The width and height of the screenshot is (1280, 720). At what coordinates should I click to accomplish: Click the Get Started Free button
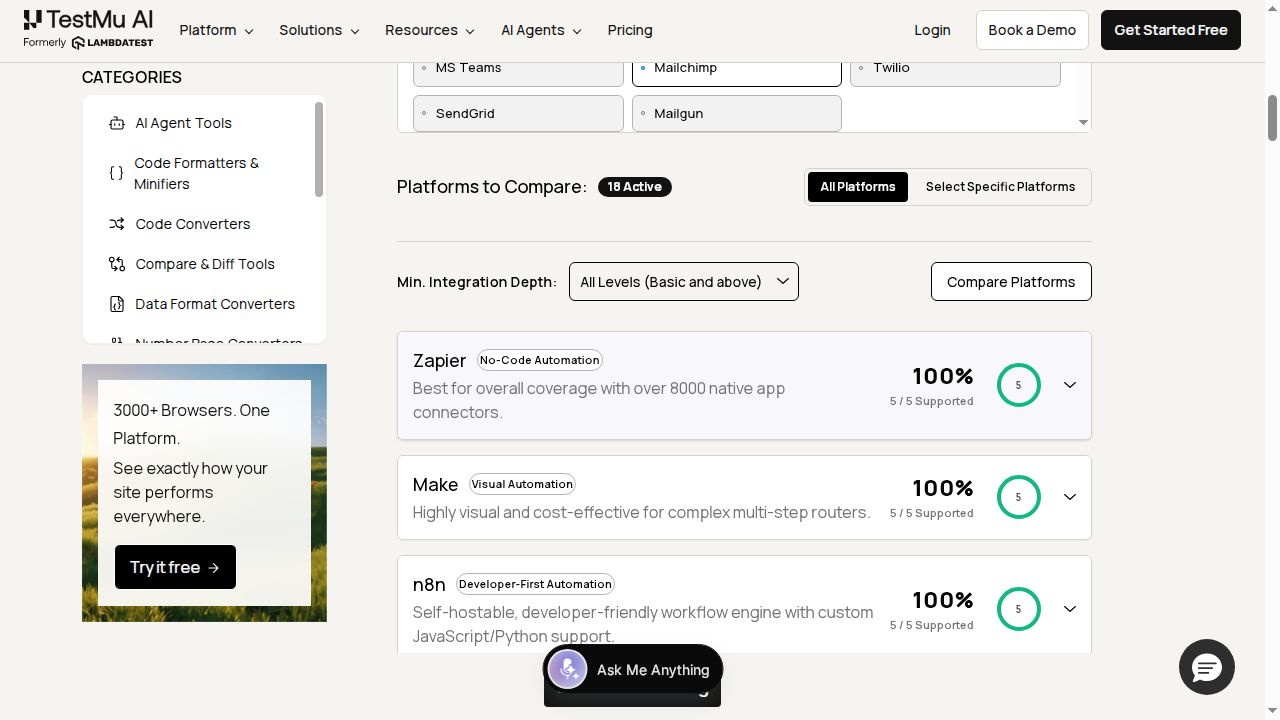tap(1171, 30)
